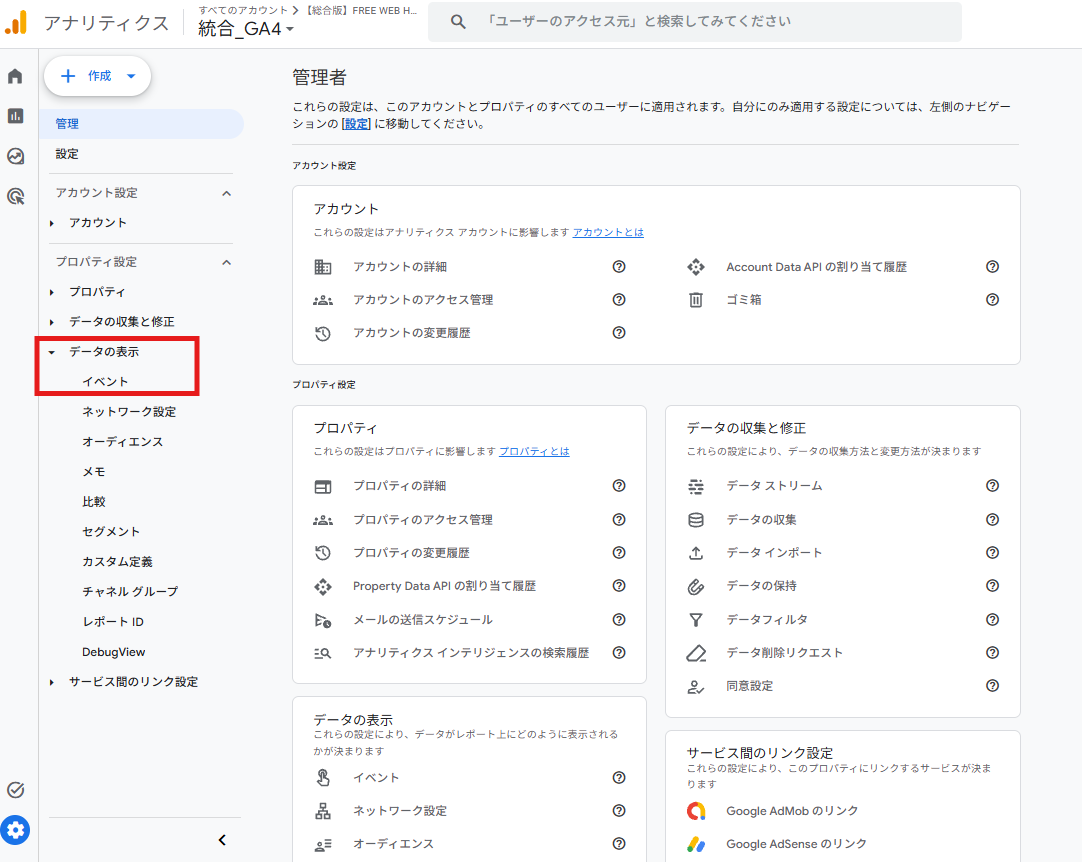
Task: Click the アカウントとは link
Action: pos(608,233)
